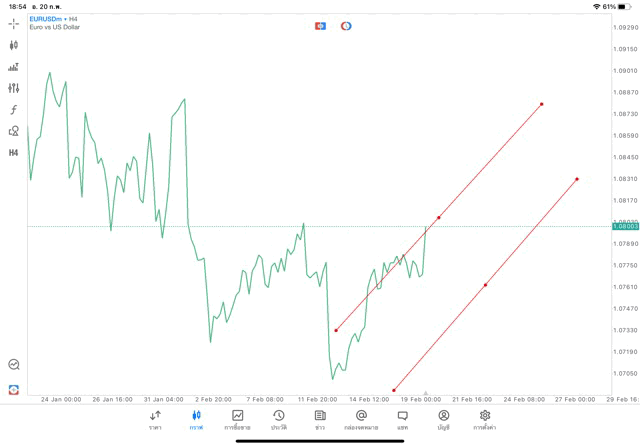The height and width of the screenshot is (447, 640).
Task: Open the red-blue one-click trading panel
Action: click(x=320, y=26)
